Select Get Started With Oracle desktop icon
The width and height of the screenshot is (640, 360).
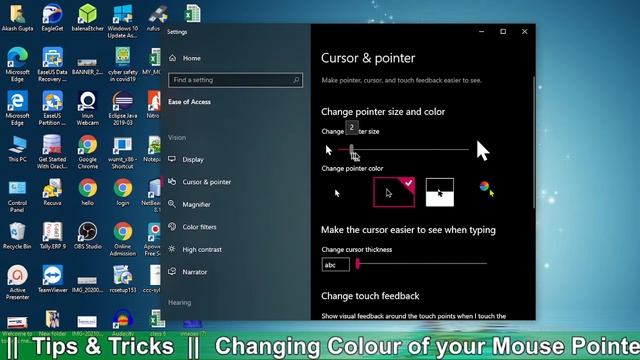[x=52, y=152]
